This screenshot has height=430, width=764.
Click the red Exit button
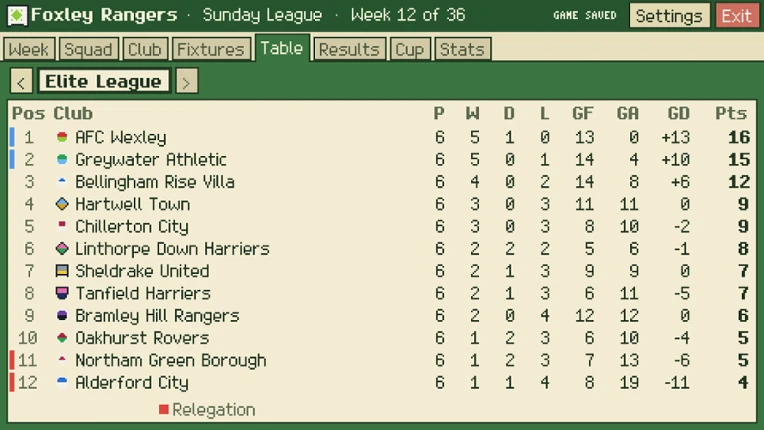tap(737, 16)
